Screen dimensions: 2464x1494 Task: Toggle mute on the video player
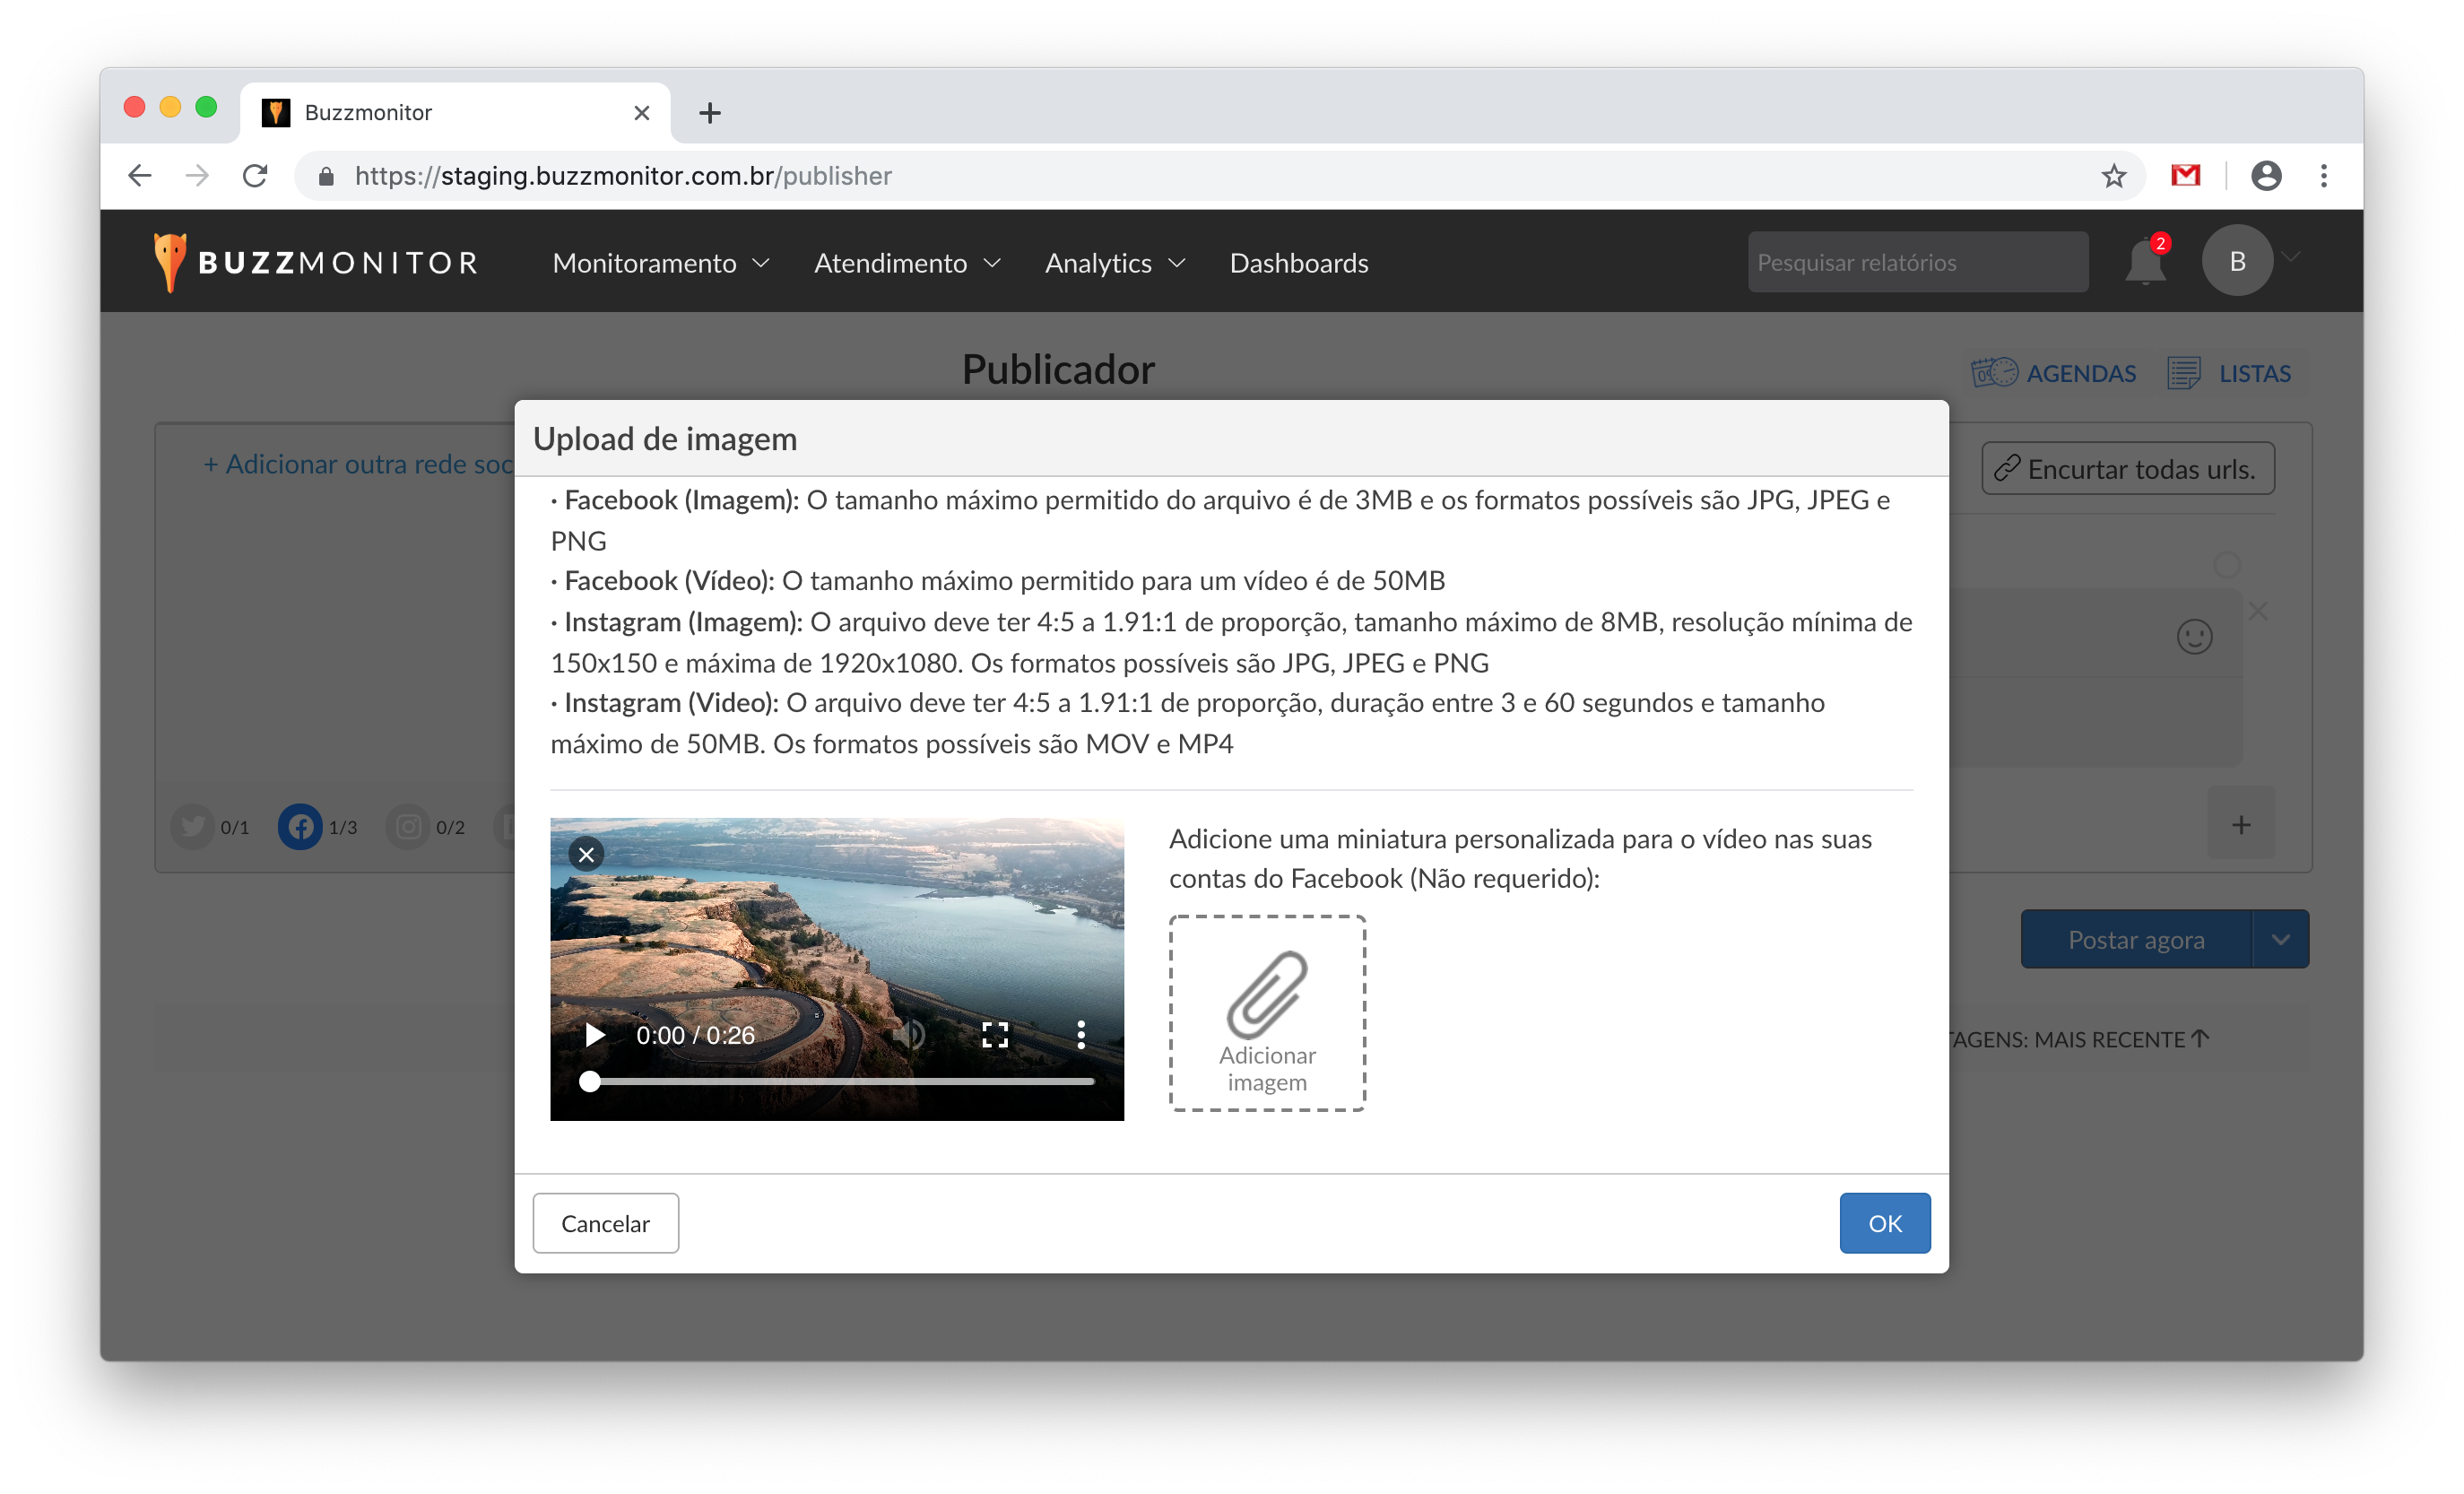click(908, 1035)
